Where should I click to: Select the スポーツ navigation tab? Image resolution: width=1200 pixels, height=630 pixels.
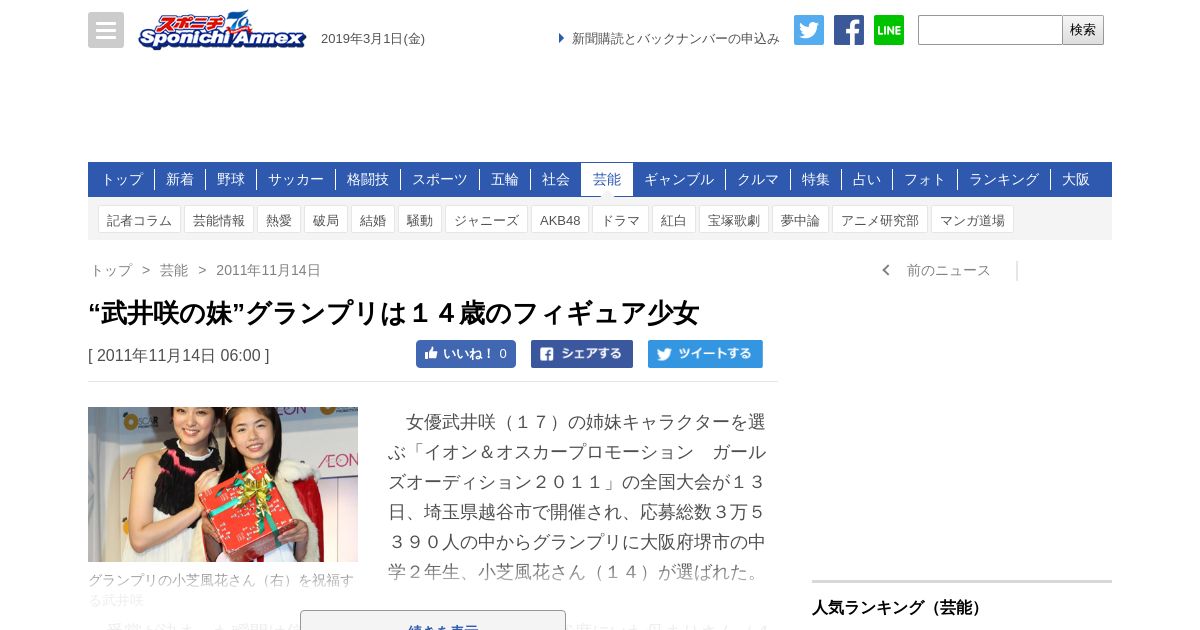(x=440, y=179)
